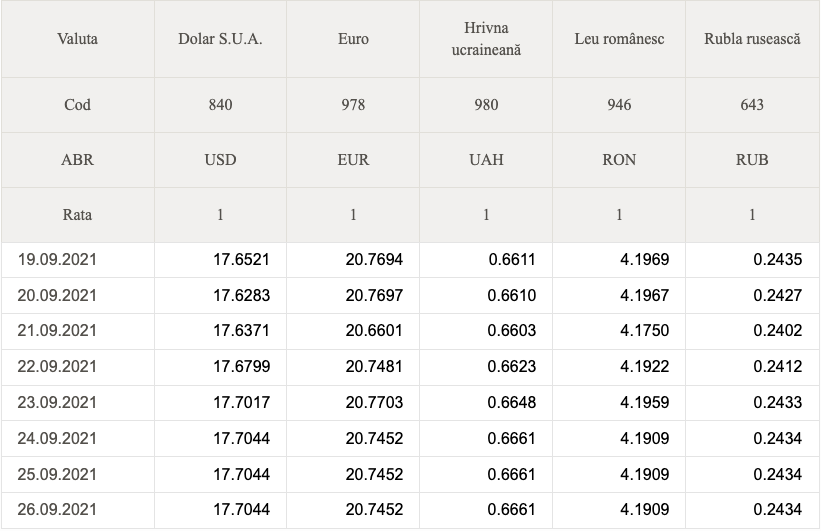The width and height of the screenshot is (821, 531).
Task: Select the Euro header cell
Action: (353, 39)
